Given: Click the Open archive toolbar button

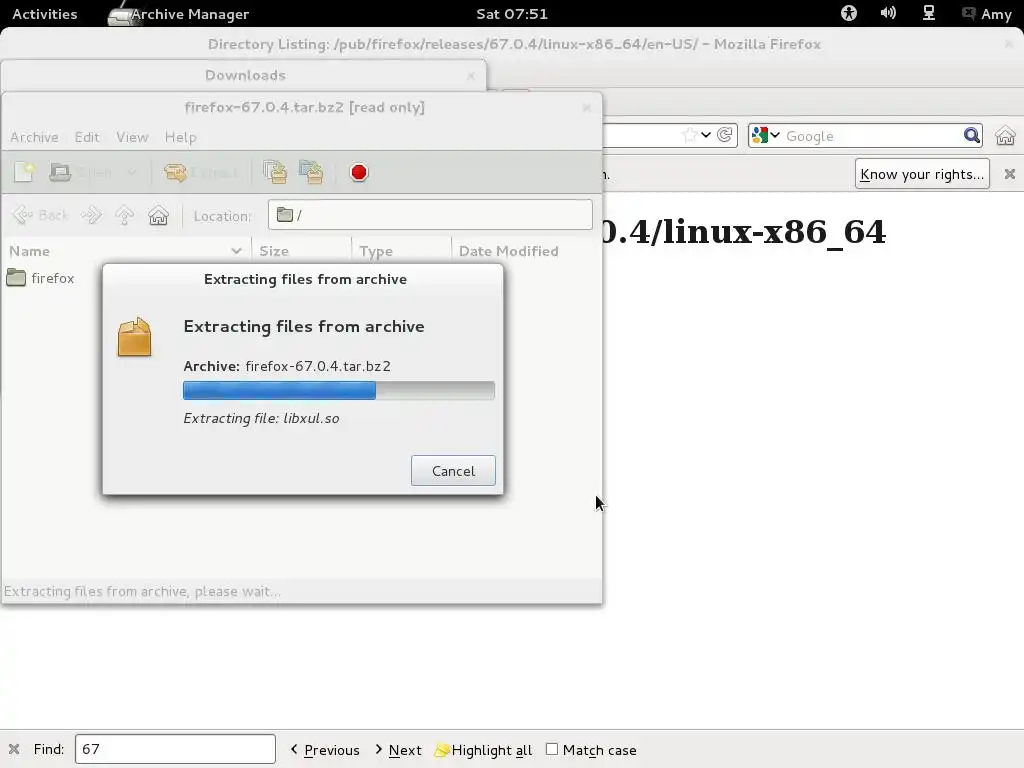Looking at the screenshot, I should click(81, 172).
